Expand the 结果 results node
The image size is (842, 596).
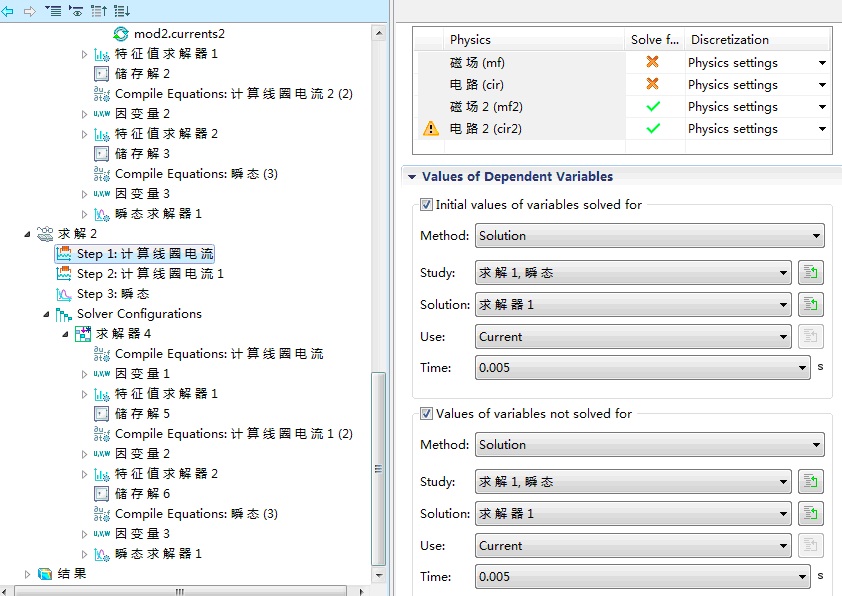(x=28, y=574)
